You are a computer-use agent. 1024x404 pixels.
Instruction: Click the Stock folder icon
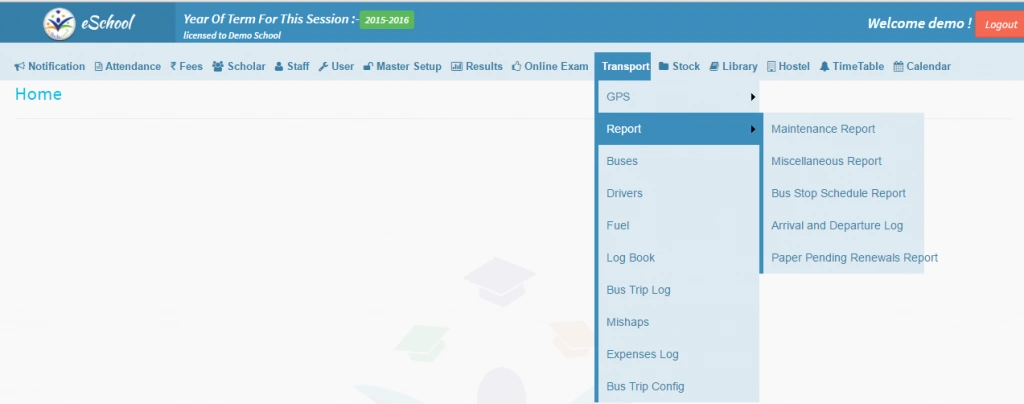664,67
